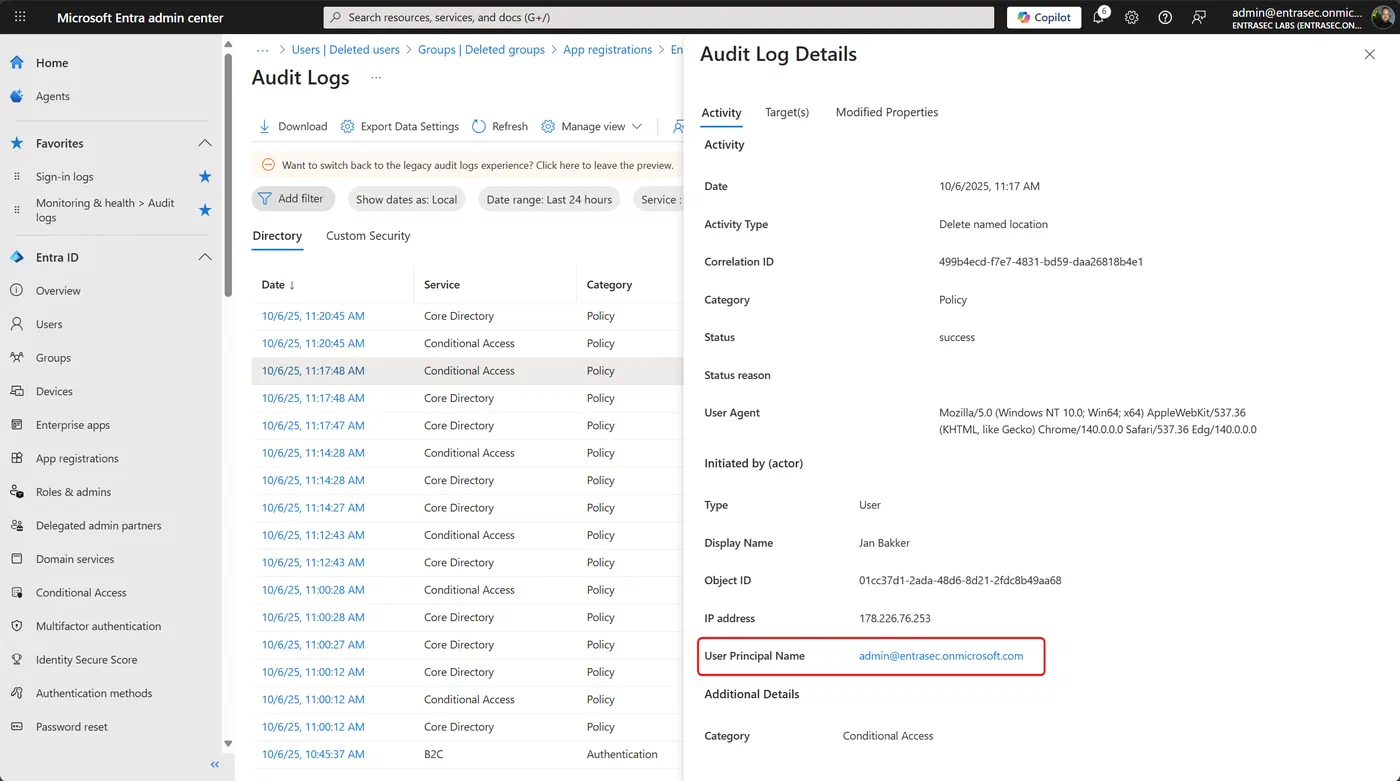Open App registrations in sidebar
The height and width of the screenshot is (781, 1400).
[x=77, y=458]
